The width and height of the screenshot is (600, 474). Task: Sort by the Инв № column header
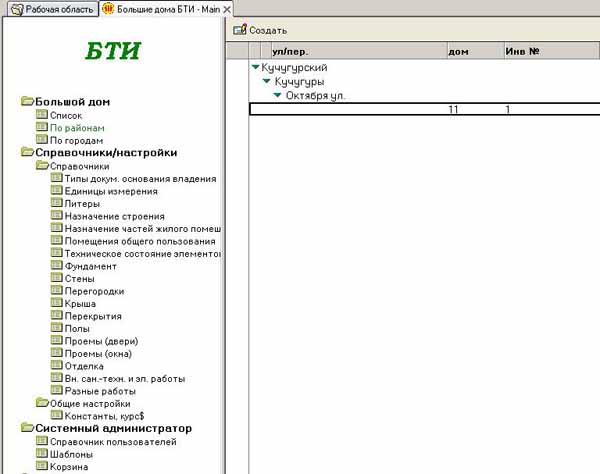pos(551,51)
